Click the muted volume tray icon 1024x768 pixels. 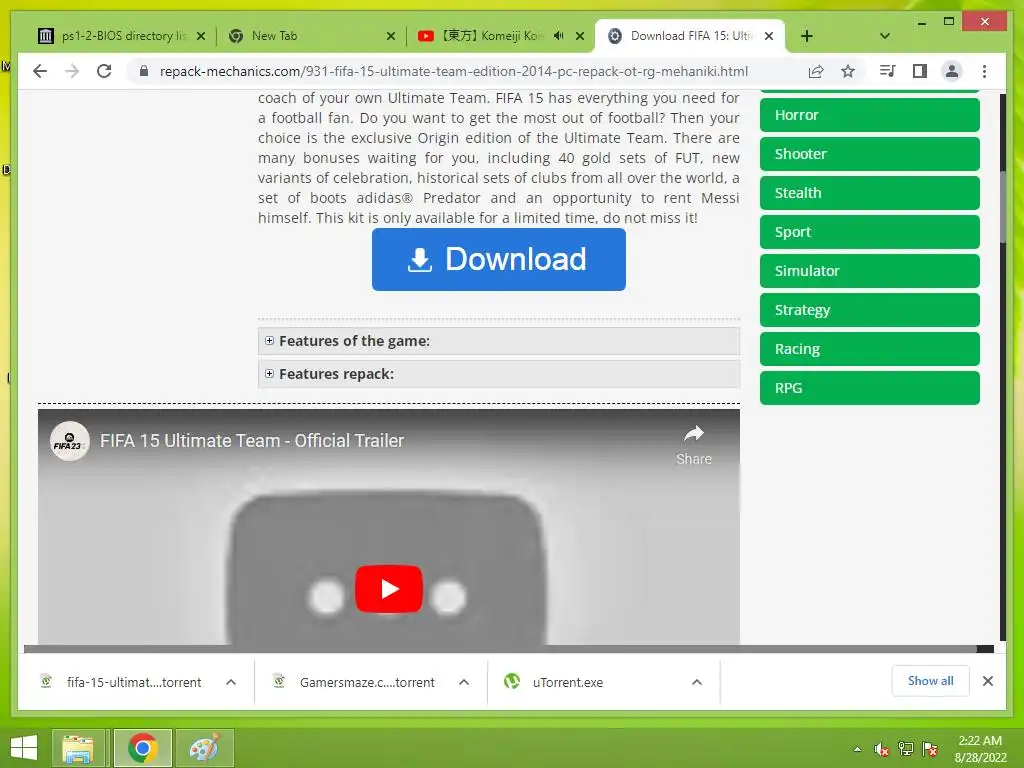click(881, 749)
